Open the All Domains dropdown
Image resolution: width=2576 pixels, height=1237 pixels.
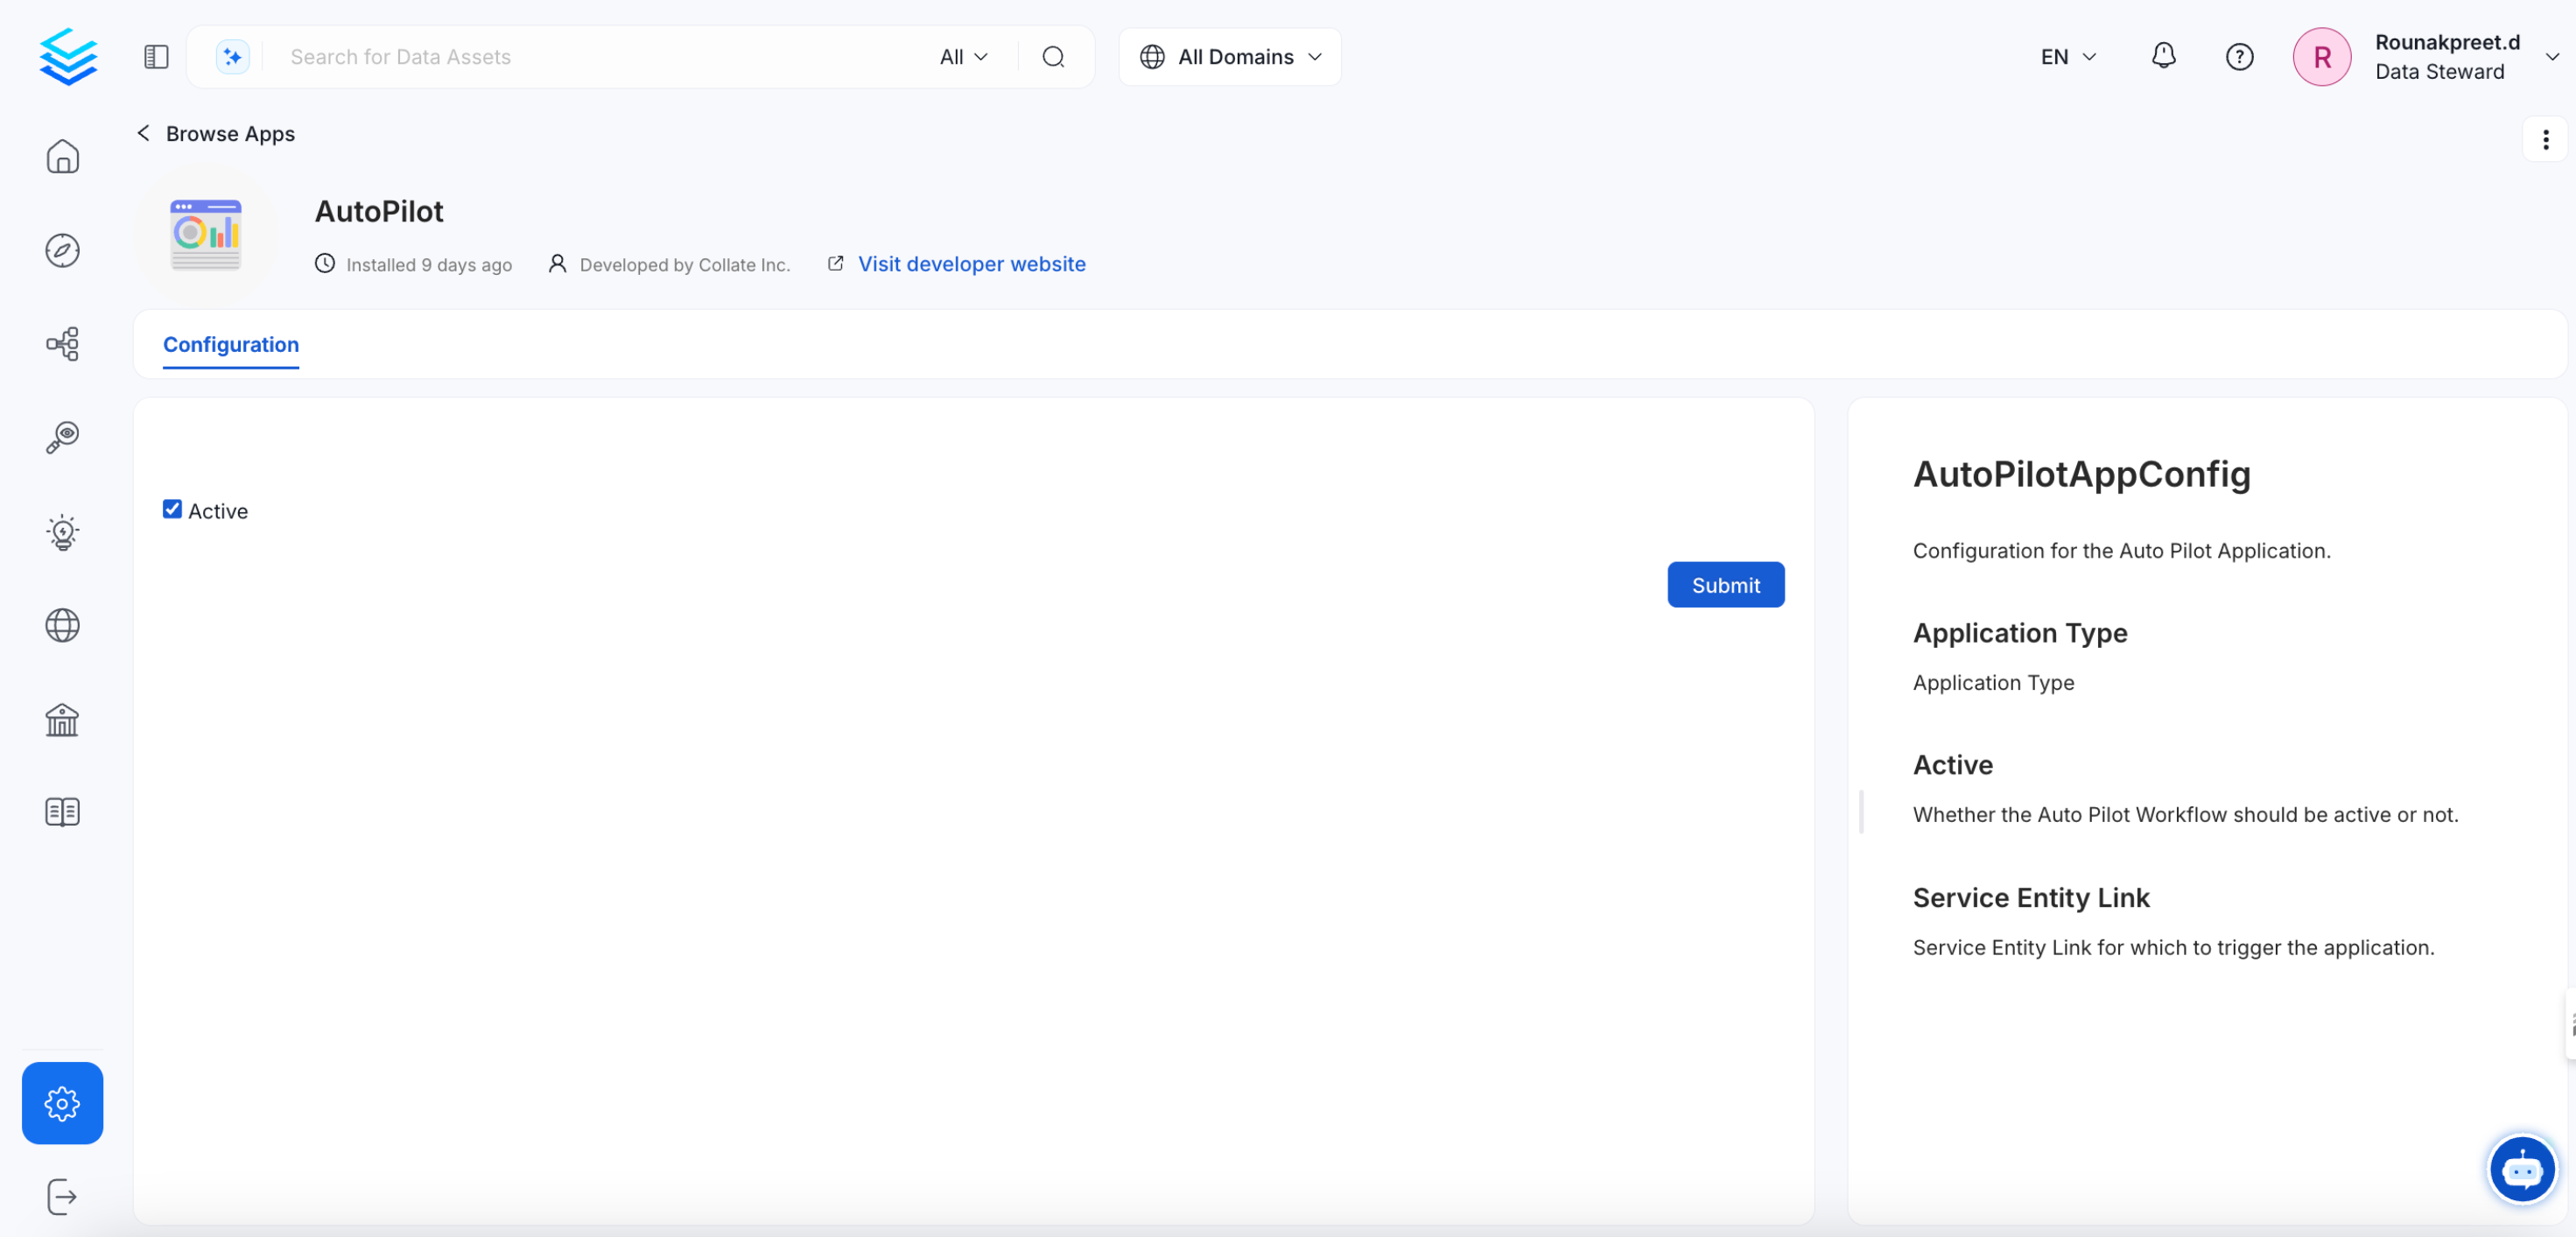coord(1230,57)
